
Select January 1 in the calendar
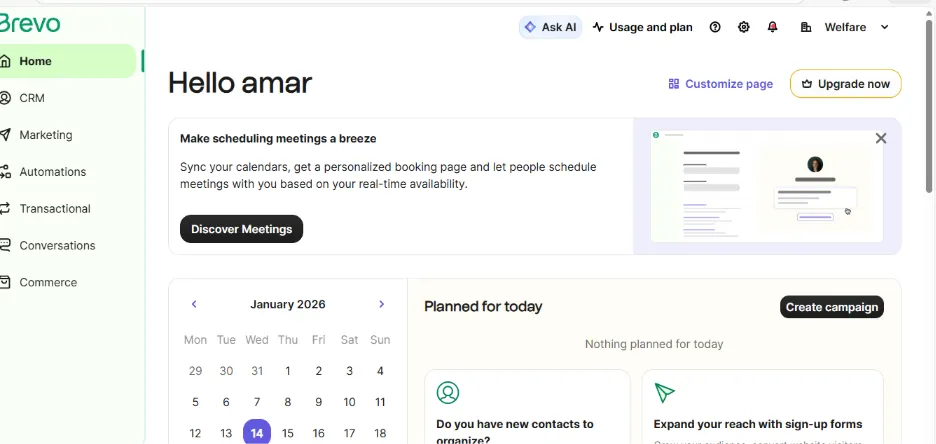(x=288, y=371)
